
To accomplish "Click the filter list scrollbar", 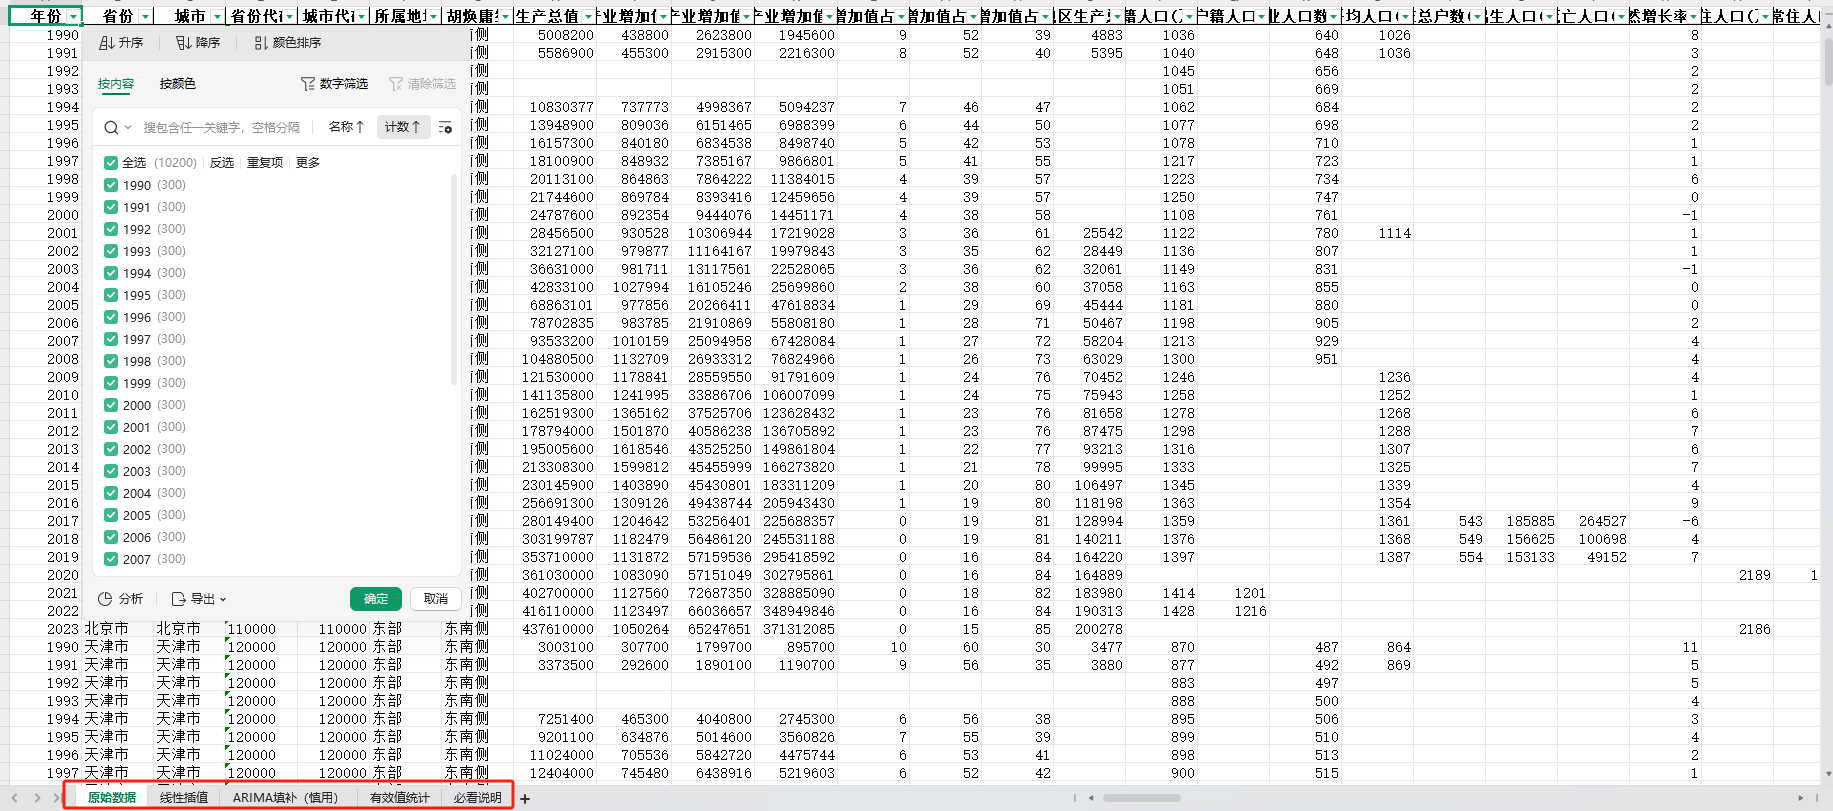I will 455,280.
